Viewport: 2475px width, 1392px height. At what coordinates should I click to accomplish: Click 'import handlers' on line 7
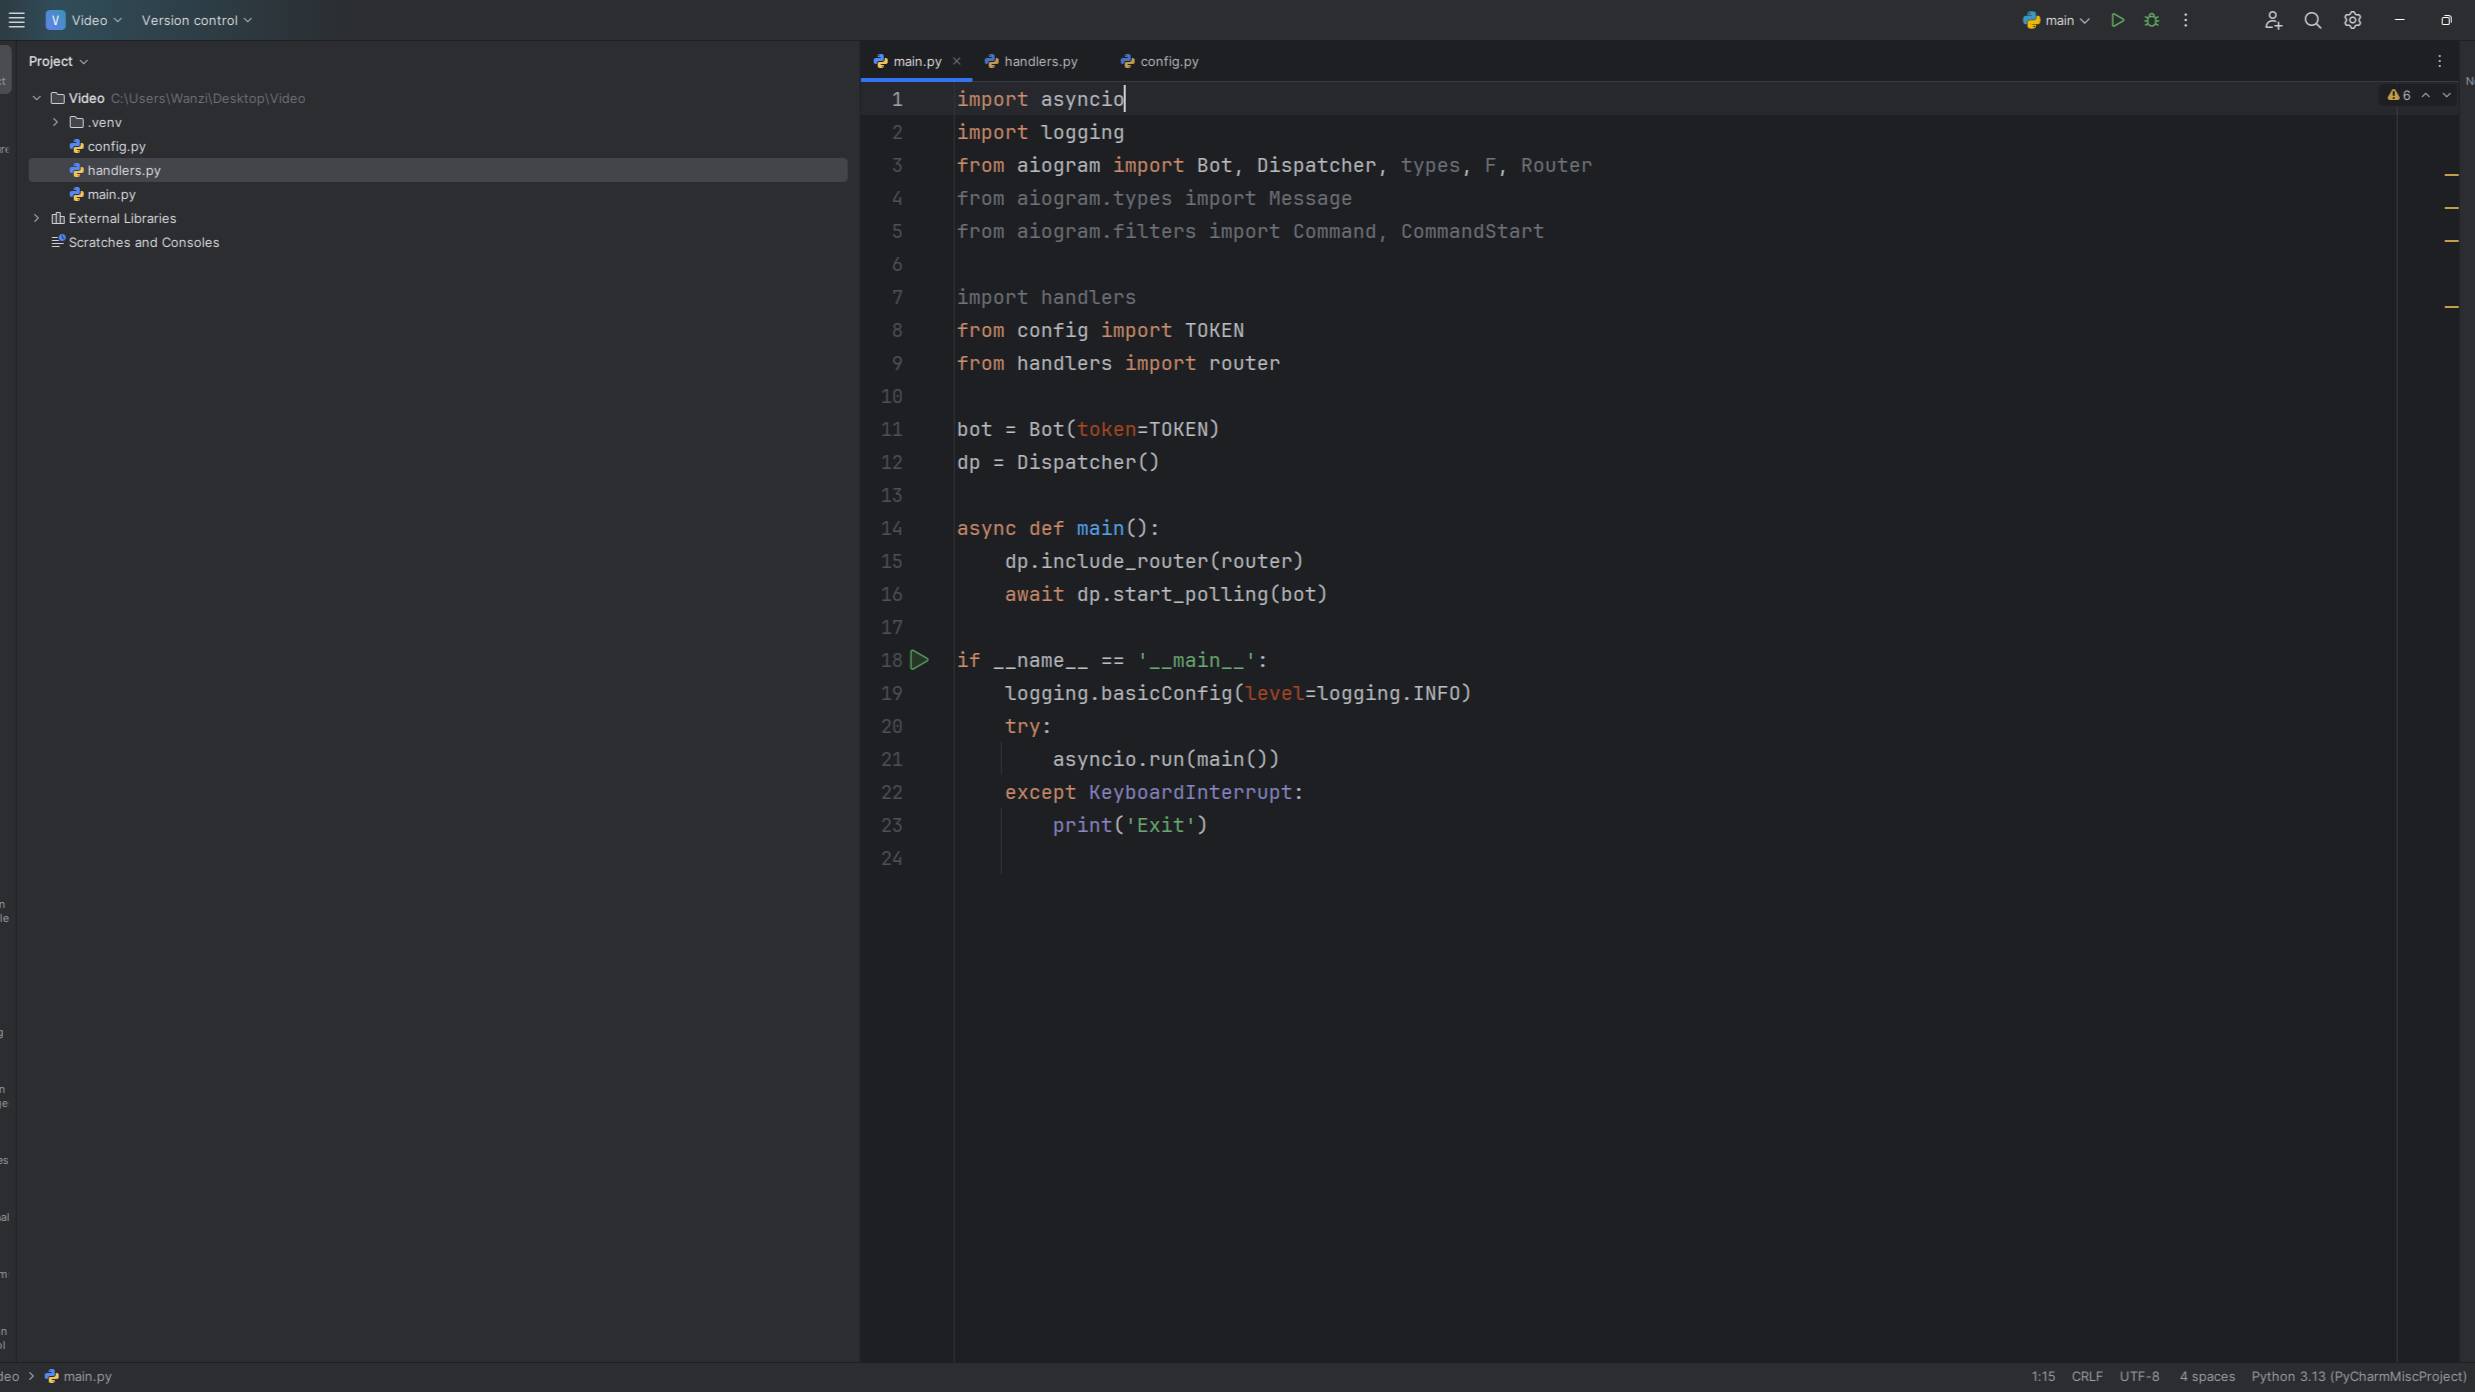pos(1046,297)
